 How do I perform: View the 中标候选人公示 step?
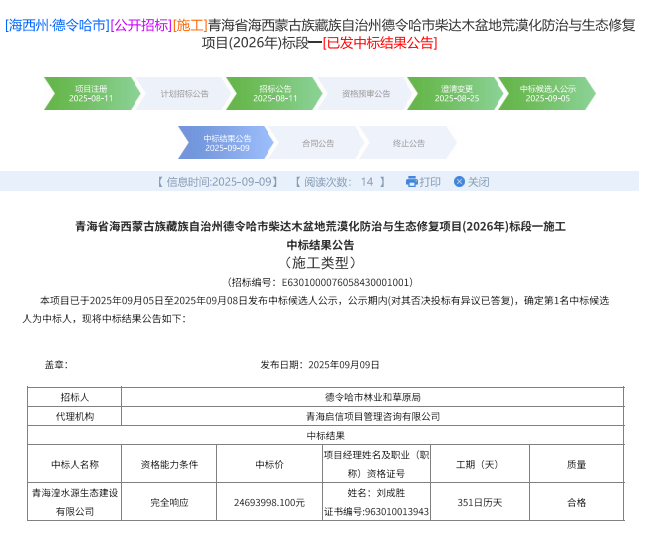[547, 94]
